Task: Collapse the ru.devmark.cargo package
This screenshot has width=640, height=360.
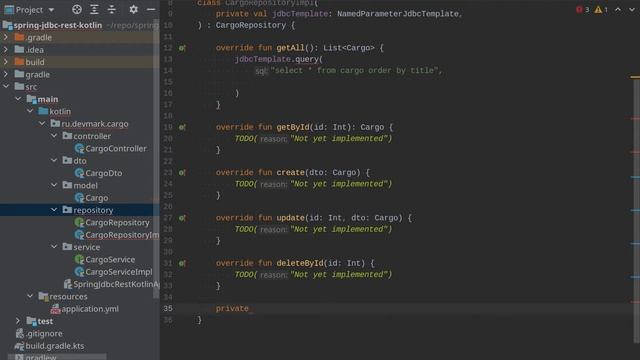Action: pos(42,123)
